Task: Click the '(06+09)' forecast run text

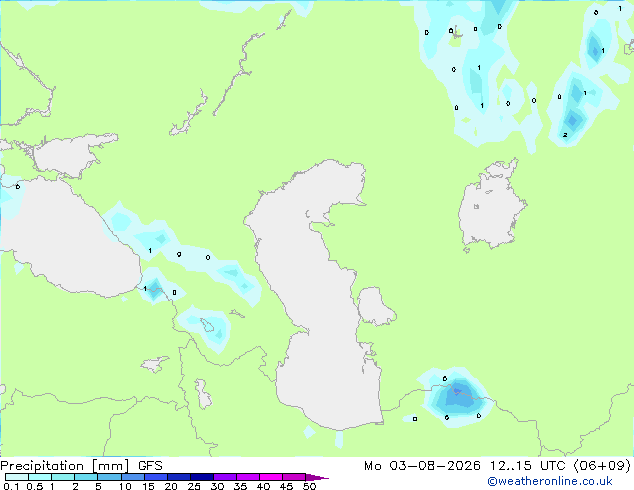Action: (x=602, y=466)
